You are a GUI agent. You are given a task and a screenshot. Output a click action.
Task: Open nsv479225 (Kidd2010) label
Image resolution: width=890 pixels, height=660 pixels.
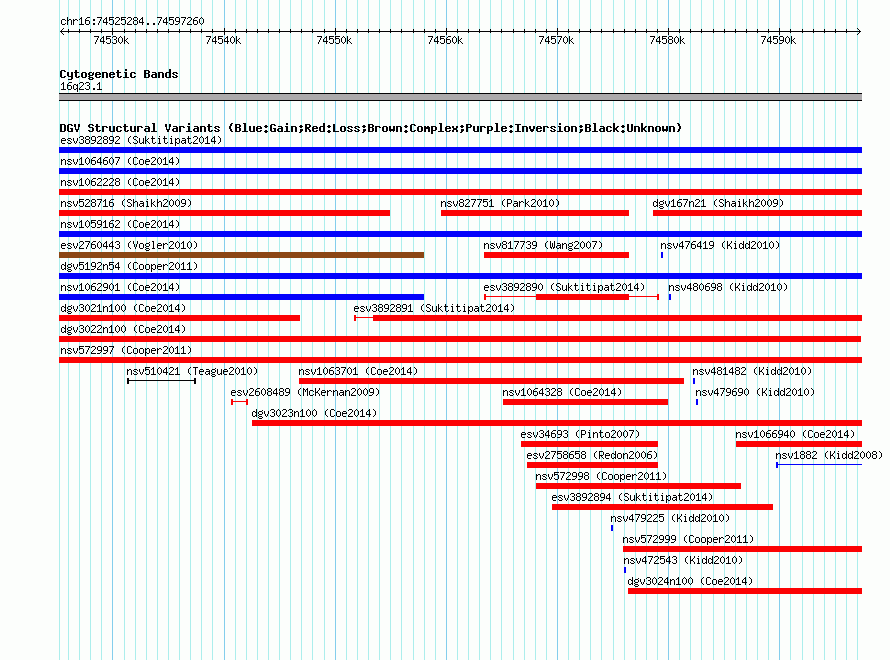(x=670, y=518)
